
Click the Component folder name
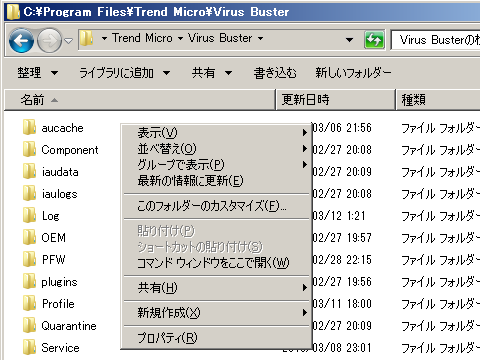pyautogui.click(x=70, y=150)
